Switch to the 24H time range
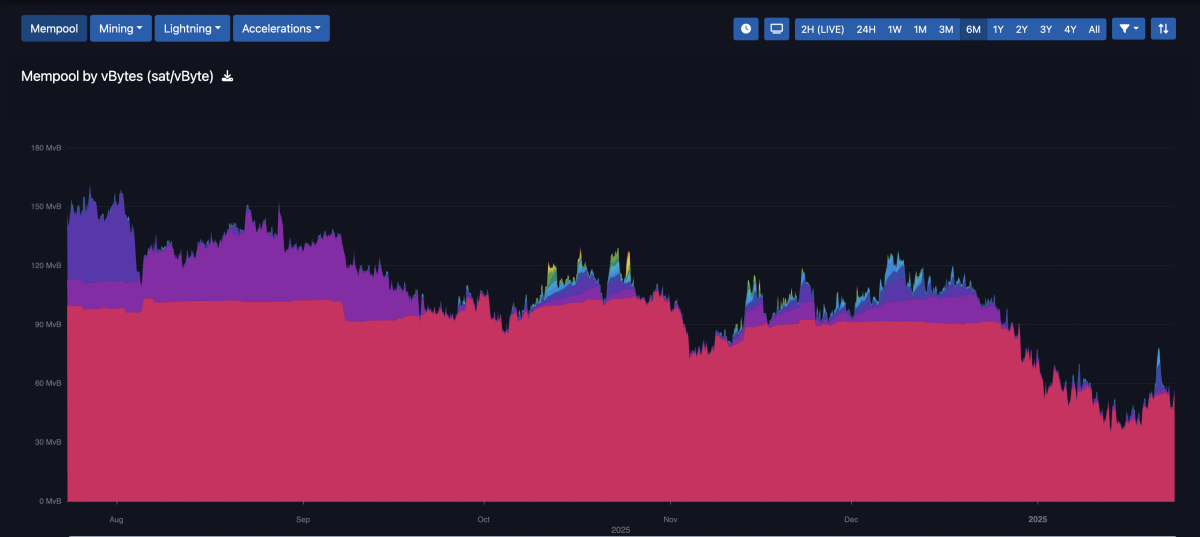Viewport: 1200px width, 537px height. [x=866, y=29]
